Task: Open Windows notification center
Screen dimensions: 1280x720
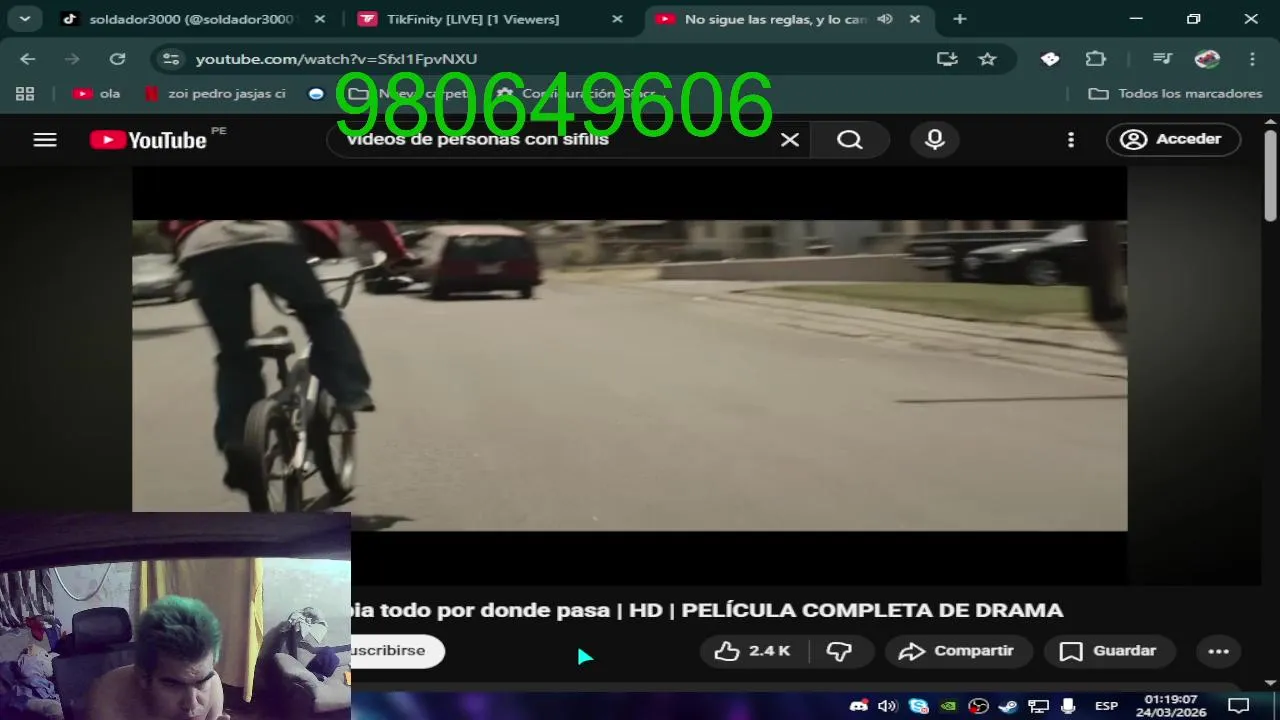Action: [1238, 706]
